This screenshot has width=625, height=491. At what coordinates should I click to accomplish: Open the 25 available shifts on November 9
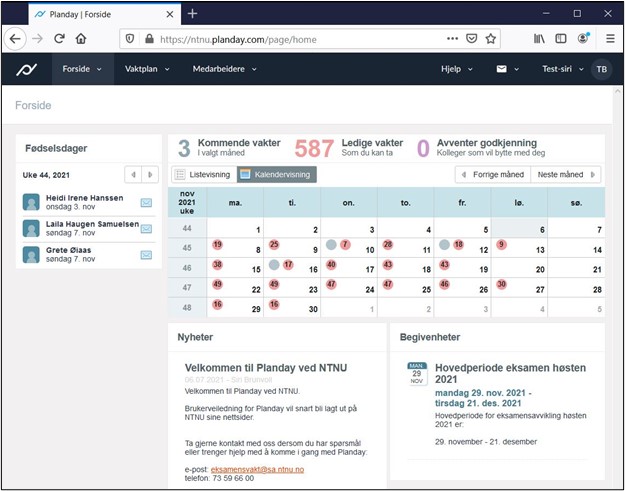tap(274, 244)
